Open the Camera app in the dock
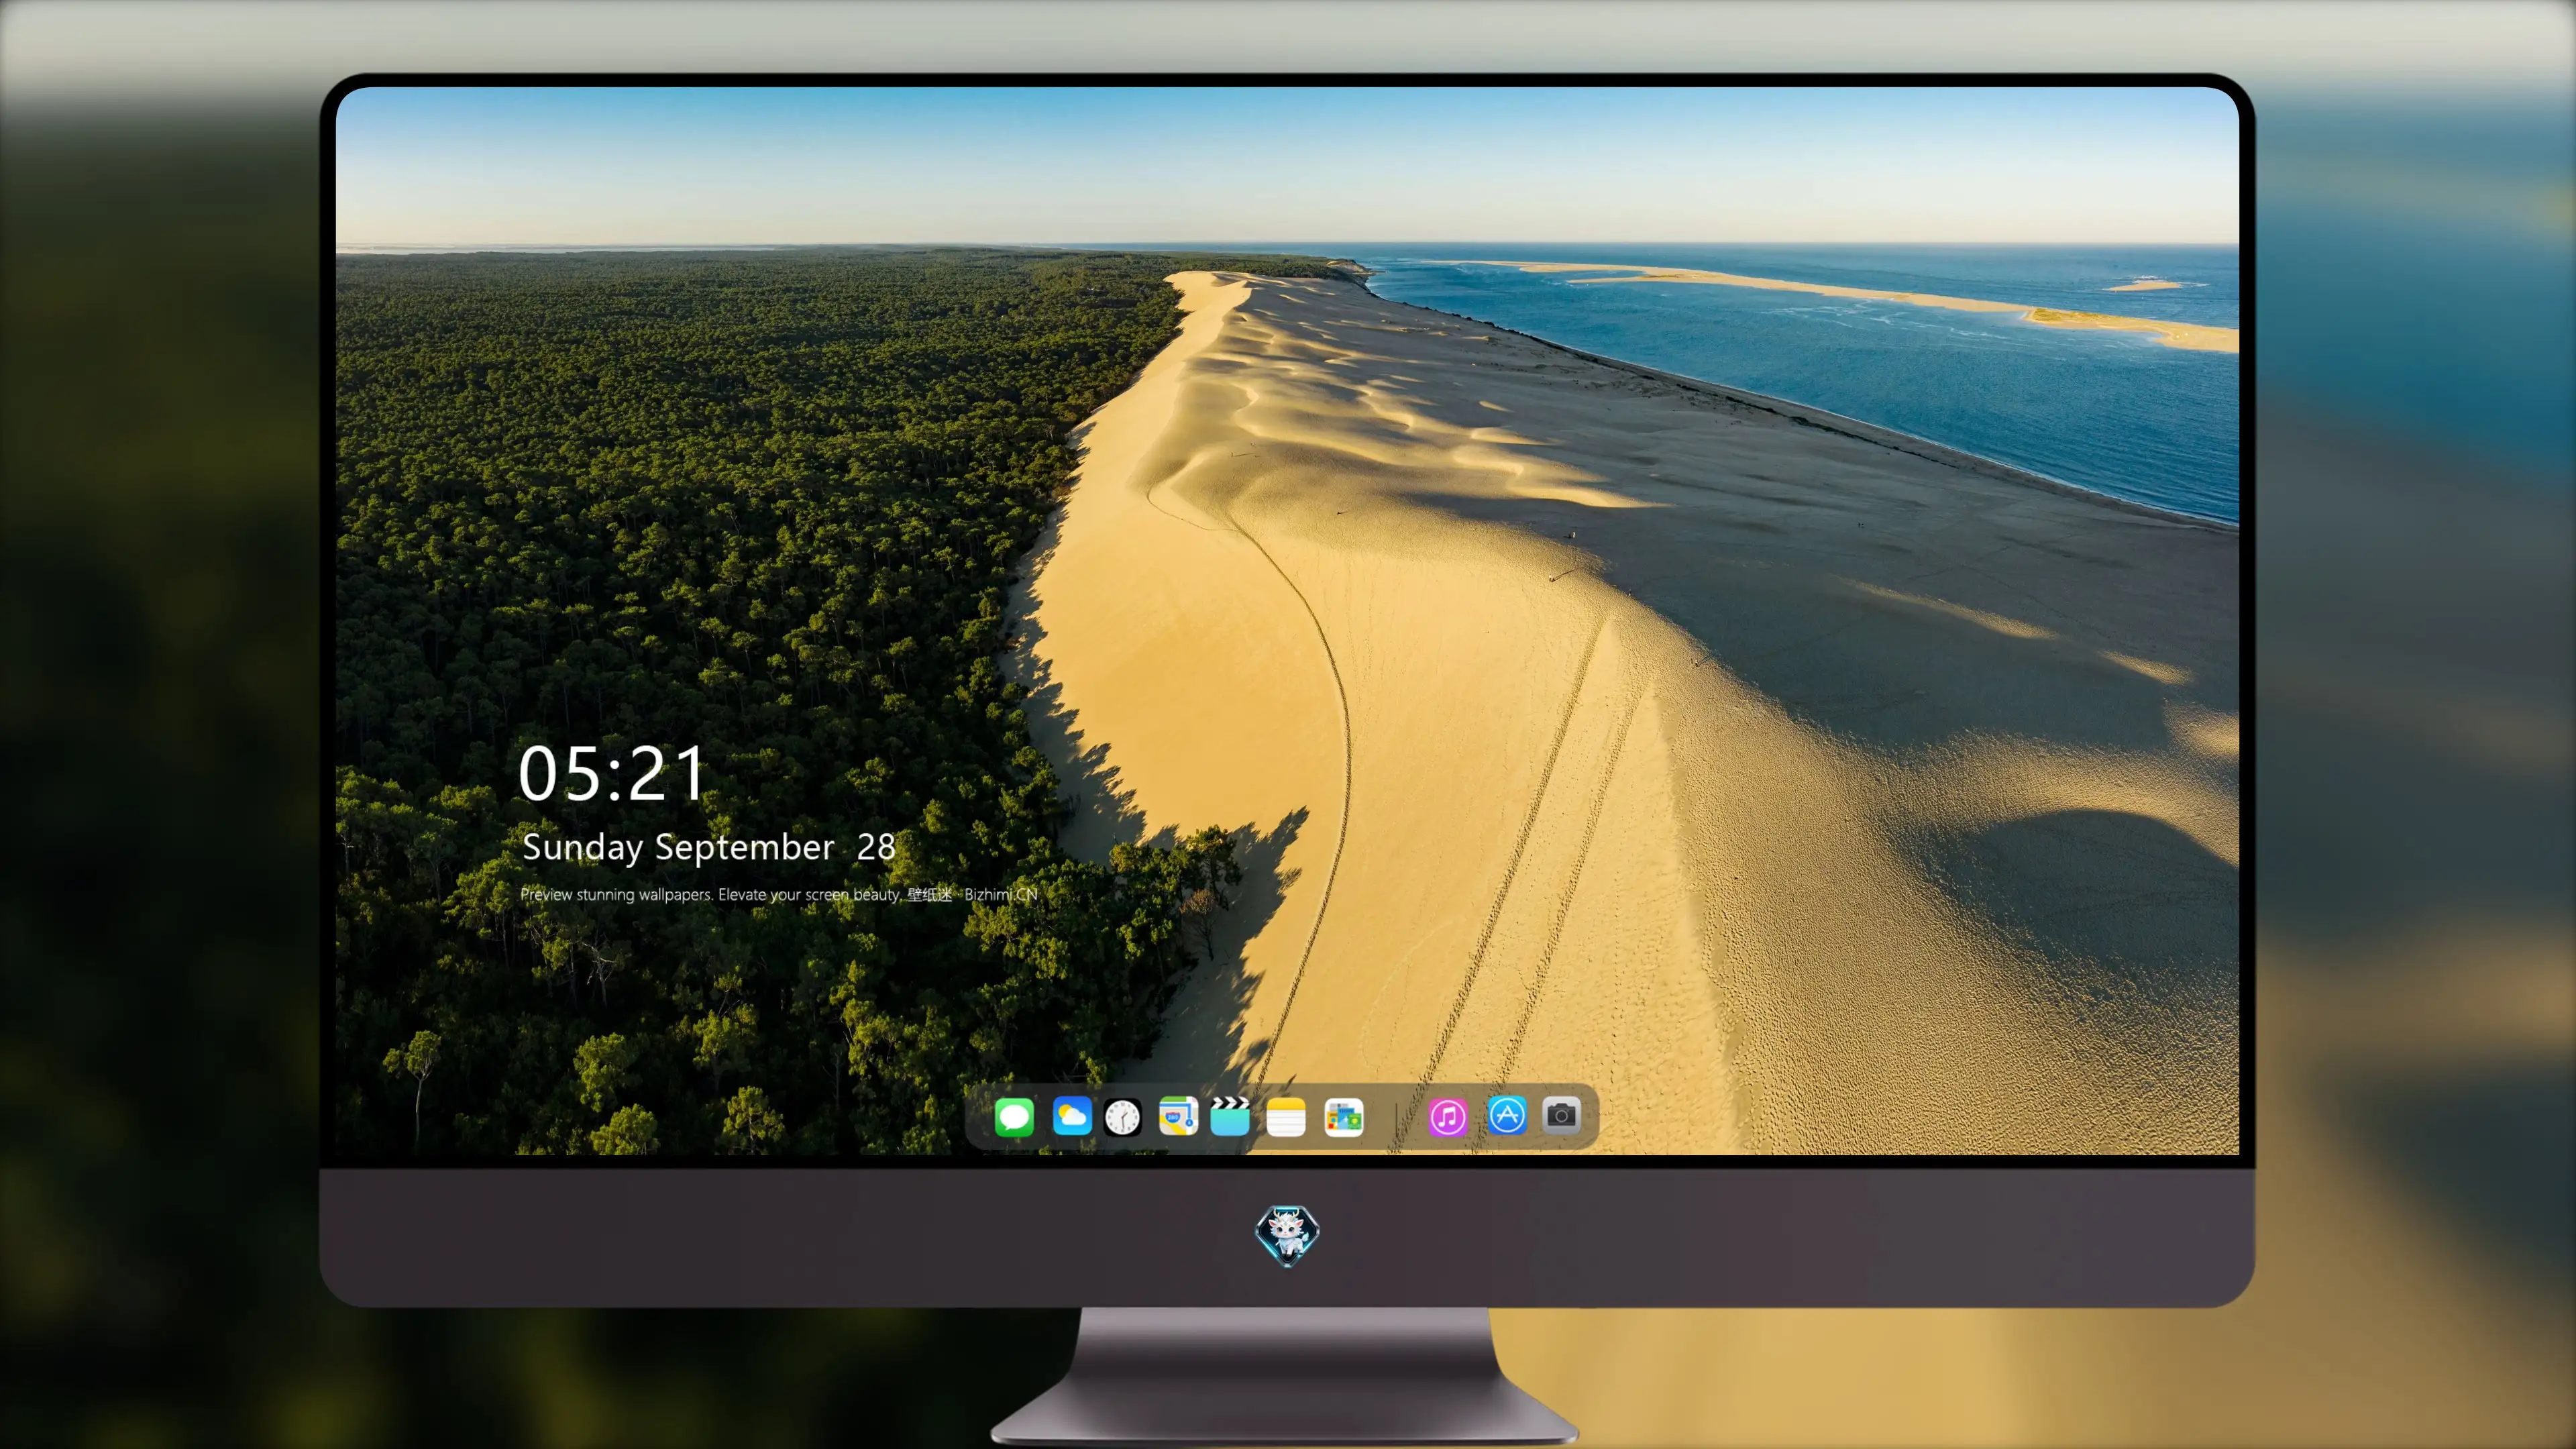The image size is (2576, 1449). tap(1561, 1115)
